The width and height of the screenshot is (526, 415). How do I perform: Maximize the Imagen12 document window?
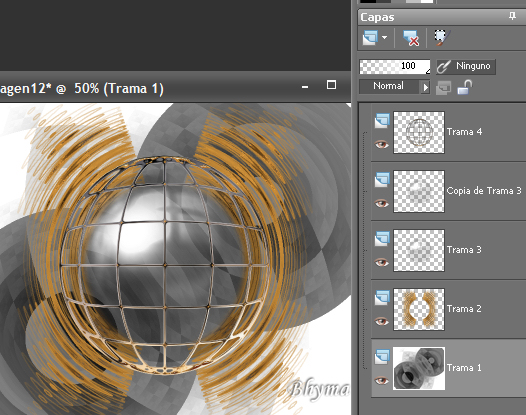click(x=331, y=85)
